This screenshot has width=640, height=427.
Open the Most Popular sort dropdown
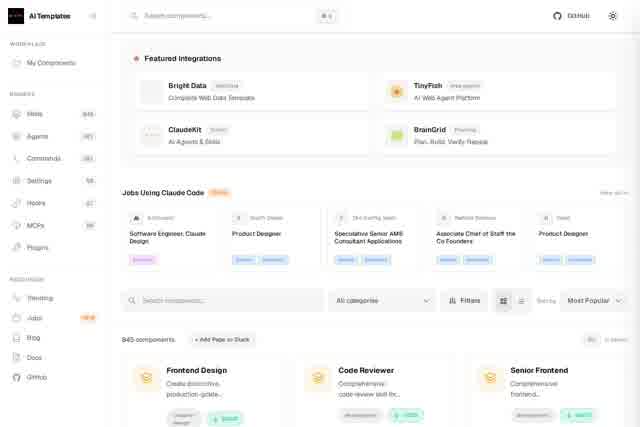(x=594, y=300)
